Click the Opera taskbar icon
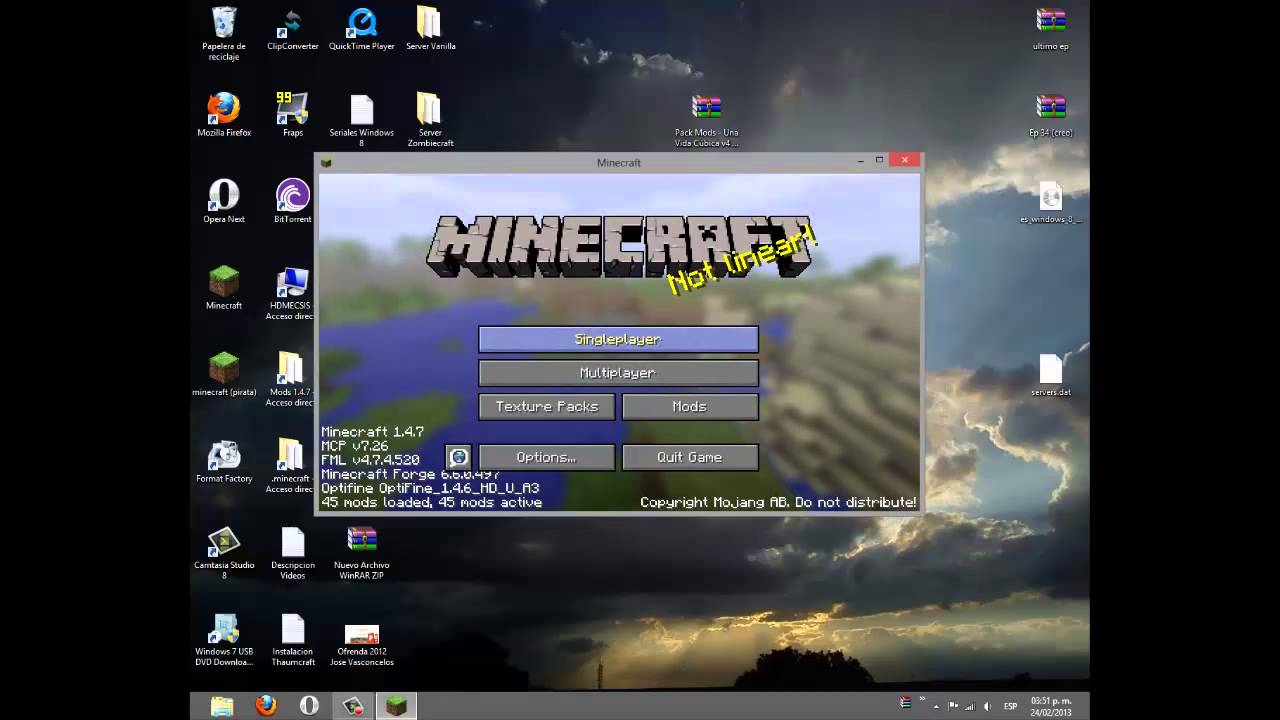Image resolution: width=1280 pixels, height=720 pixels. pyautogui.click(x=310, y=706)
